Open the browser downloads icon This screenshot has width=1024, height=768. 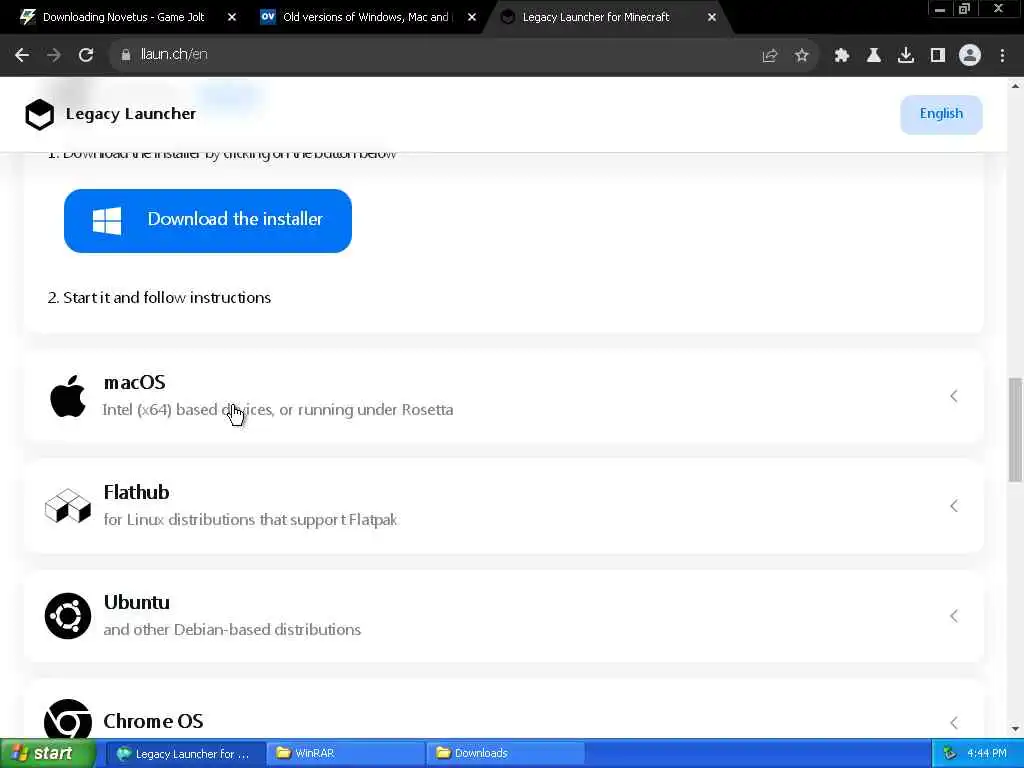[x=905, y=56]
